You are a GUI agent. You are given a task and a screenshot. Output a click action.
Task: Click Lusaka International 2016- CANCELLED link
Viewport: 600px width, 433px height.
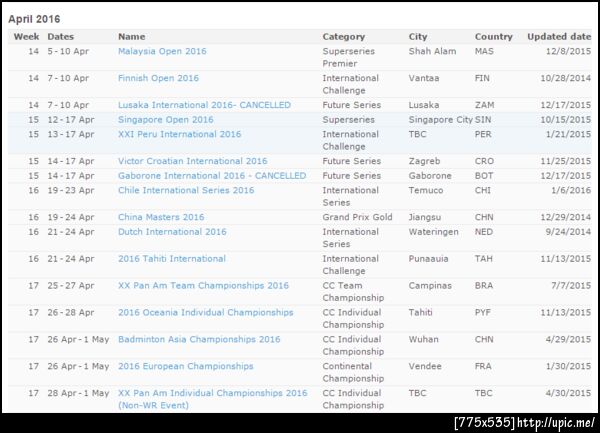tap(204, 105)
